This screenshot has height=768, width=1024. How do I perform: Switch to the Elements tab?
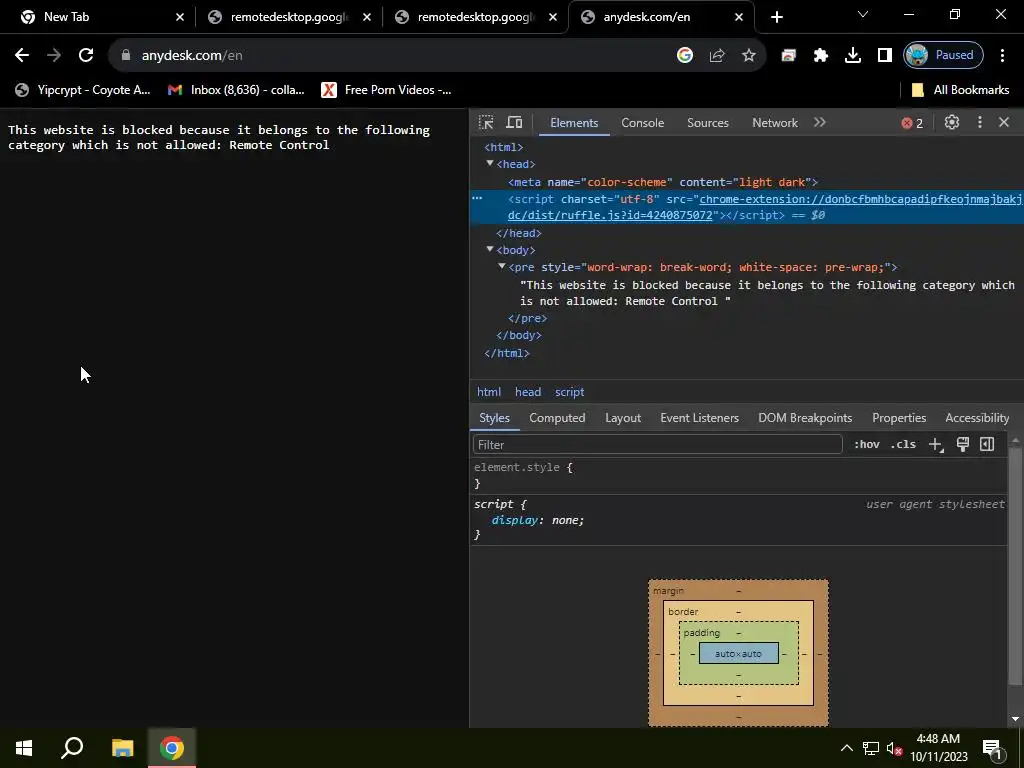tap(574, 123)
